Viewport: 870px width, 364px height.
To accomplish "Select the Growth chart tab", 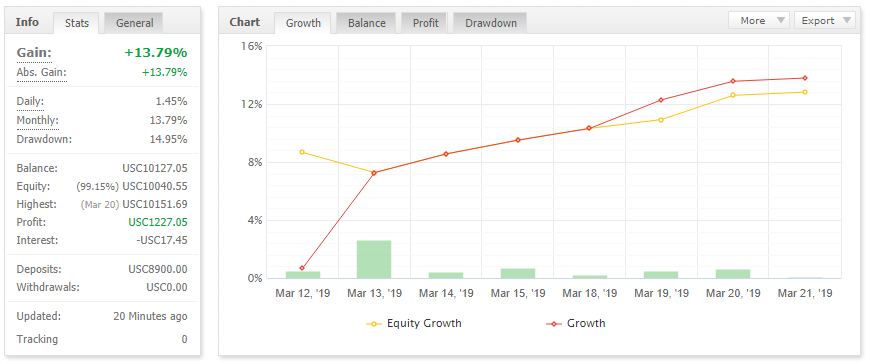I will [303, 23].
